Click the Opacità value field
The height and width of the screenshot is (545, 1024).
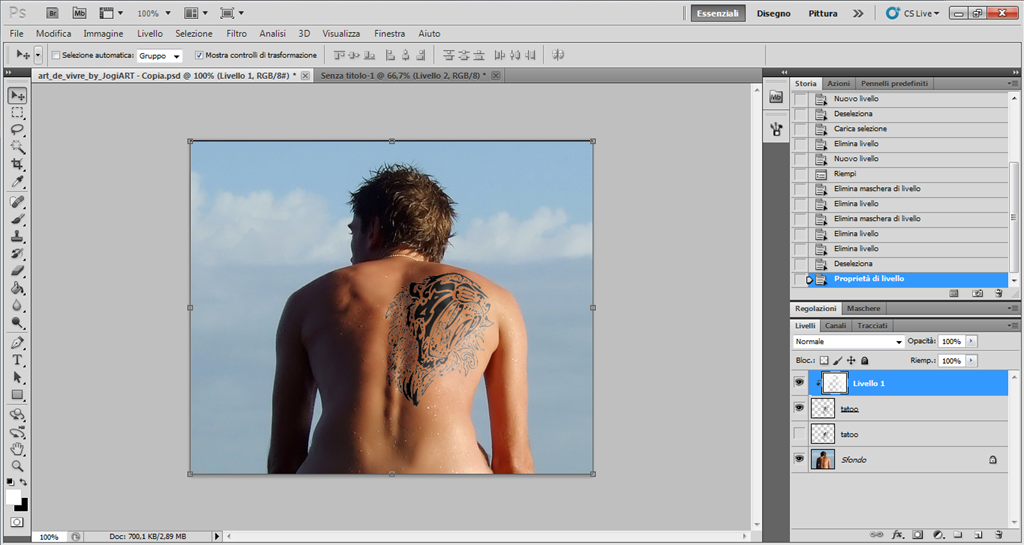pos(952,341)
